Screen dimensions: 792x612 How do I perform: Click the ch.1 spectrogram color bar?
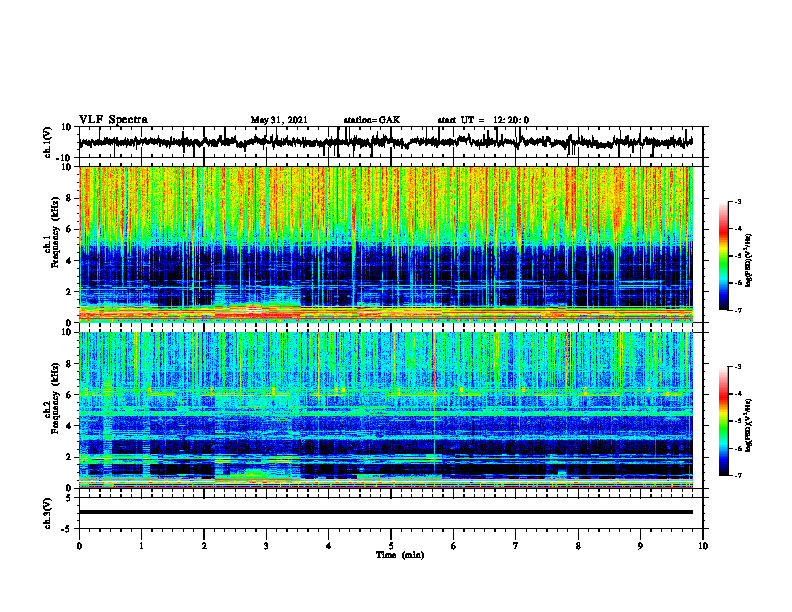(x=724, y=256)
